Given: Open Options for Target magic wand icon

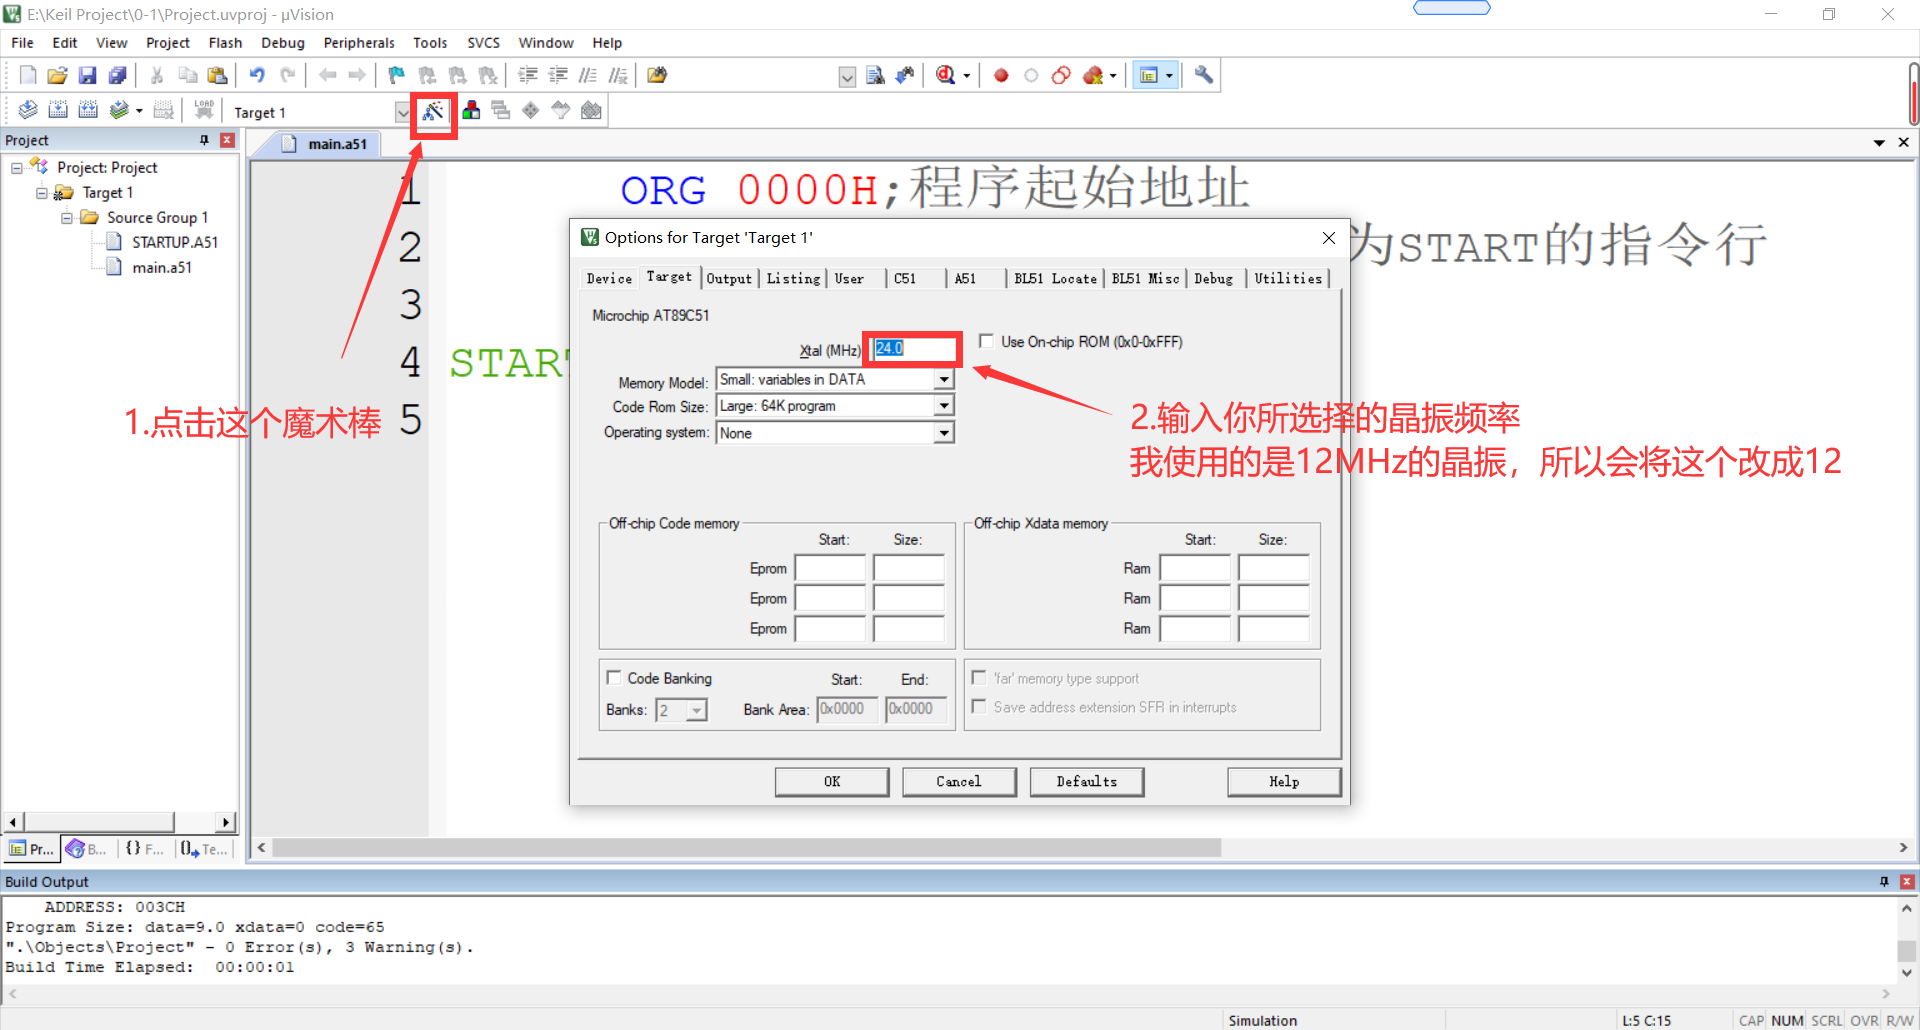Looking at the screenshot, I should [433, 111].
